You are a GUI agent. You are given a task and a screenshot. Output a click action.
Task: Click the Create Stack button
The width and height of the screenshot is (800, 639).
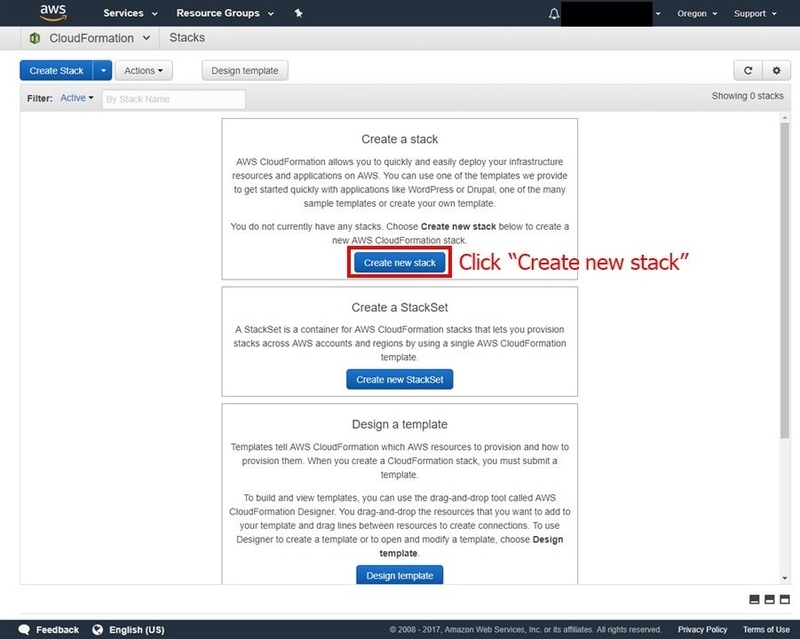tap(56, 70)
